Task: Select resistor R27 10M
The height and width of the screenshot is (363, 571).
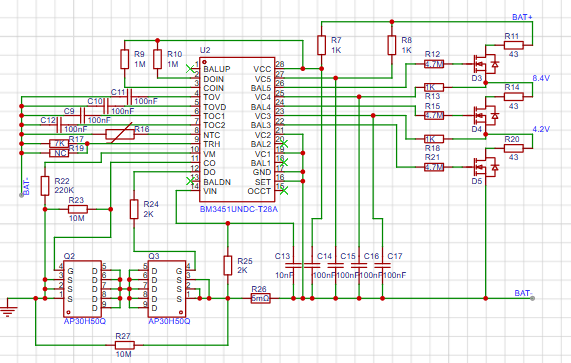Action: point(125,345)
